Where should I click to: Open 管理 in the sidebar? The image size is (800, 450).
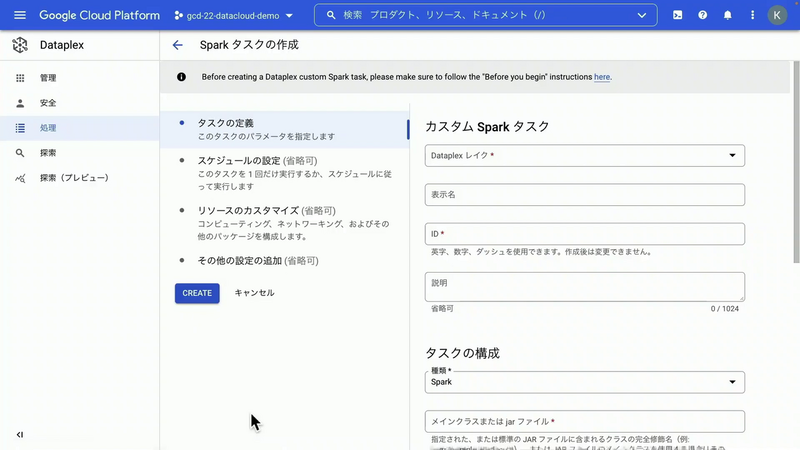point(80,78)
